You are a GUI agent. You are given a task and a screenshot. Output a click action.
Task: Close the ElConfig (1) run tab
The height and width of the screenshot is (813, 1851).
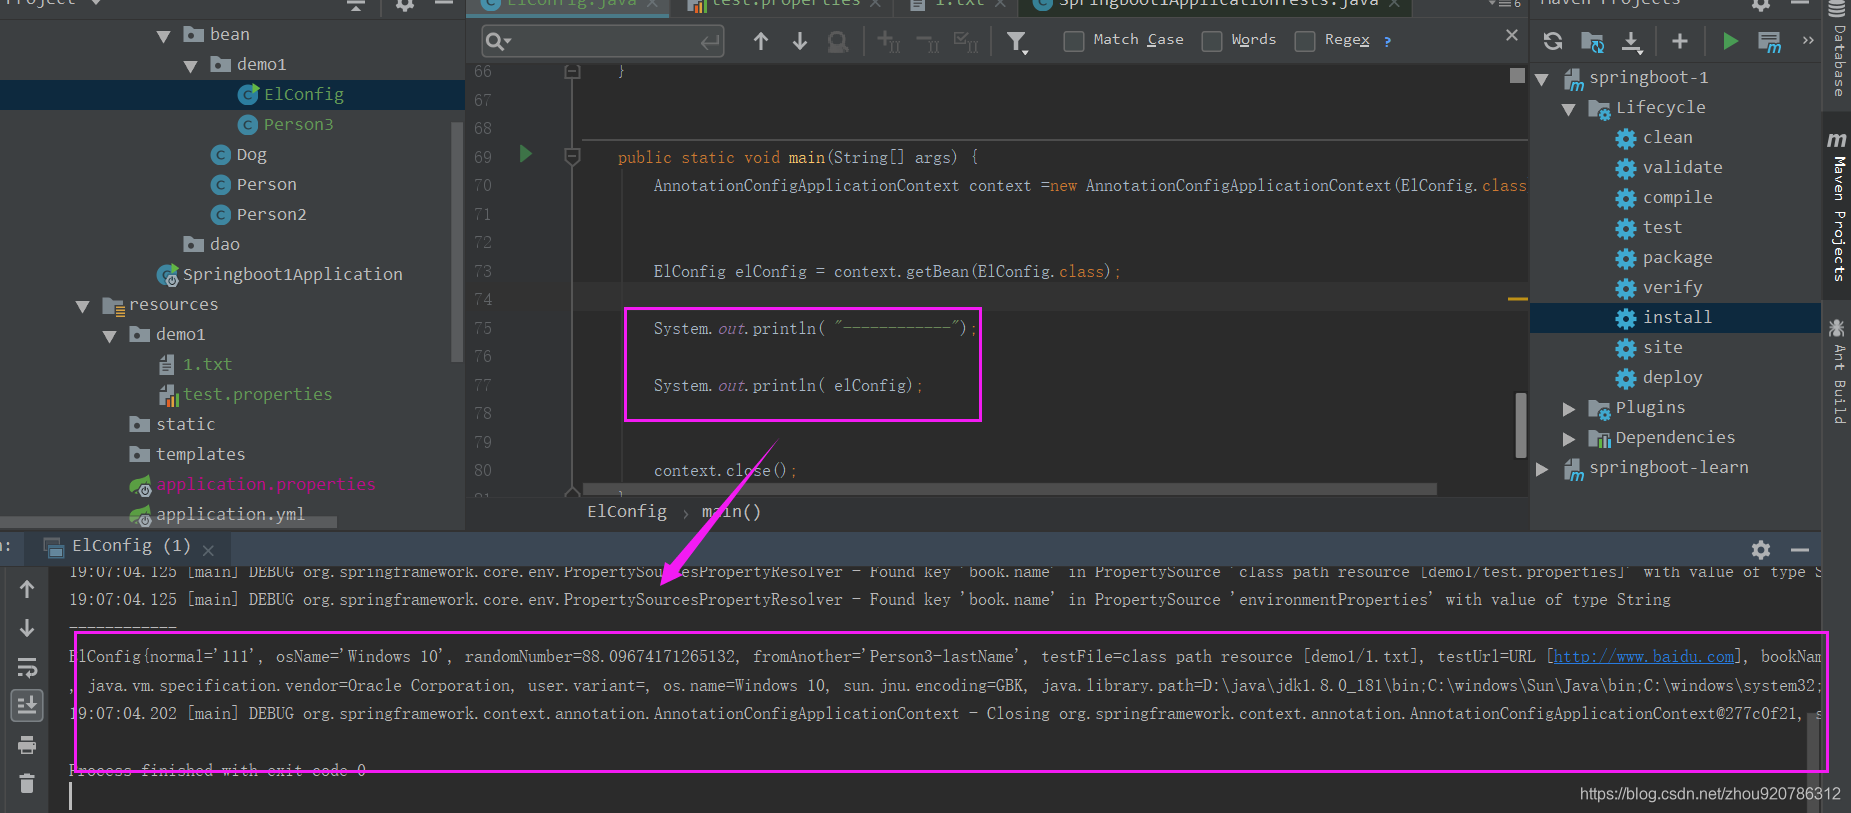(x=208, y=550)
